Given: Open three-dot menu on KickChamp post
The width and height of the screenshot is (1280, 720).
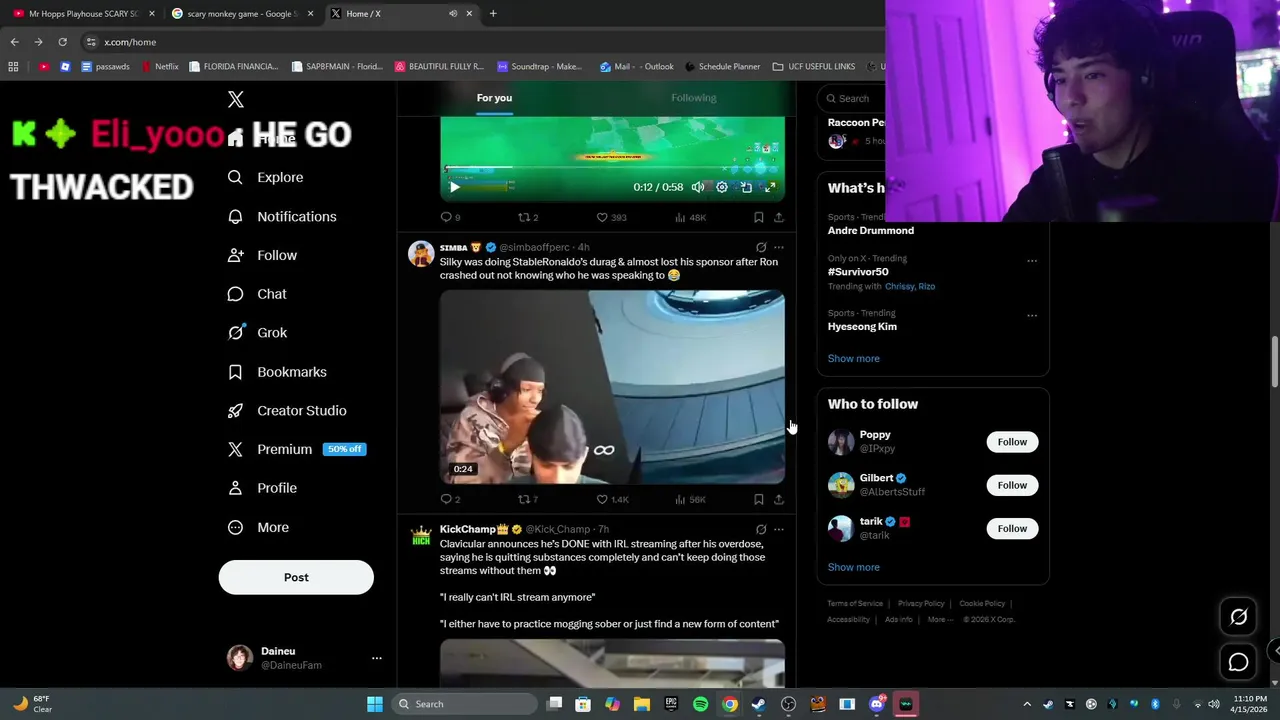Looking at the screenshot, I should click(779, 529).
